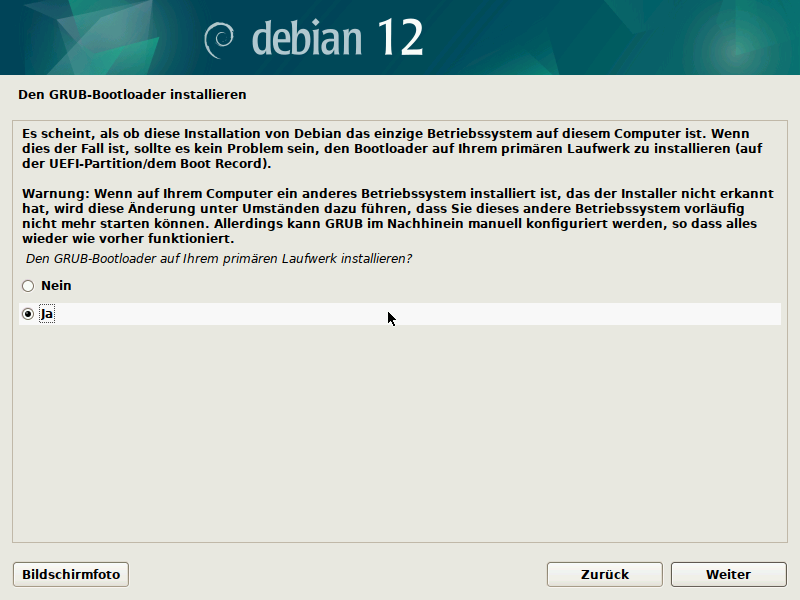Click the "Den GRUB-Bootloader installieren" heading
Screen dimensions: 800x600
pos(132,95)
